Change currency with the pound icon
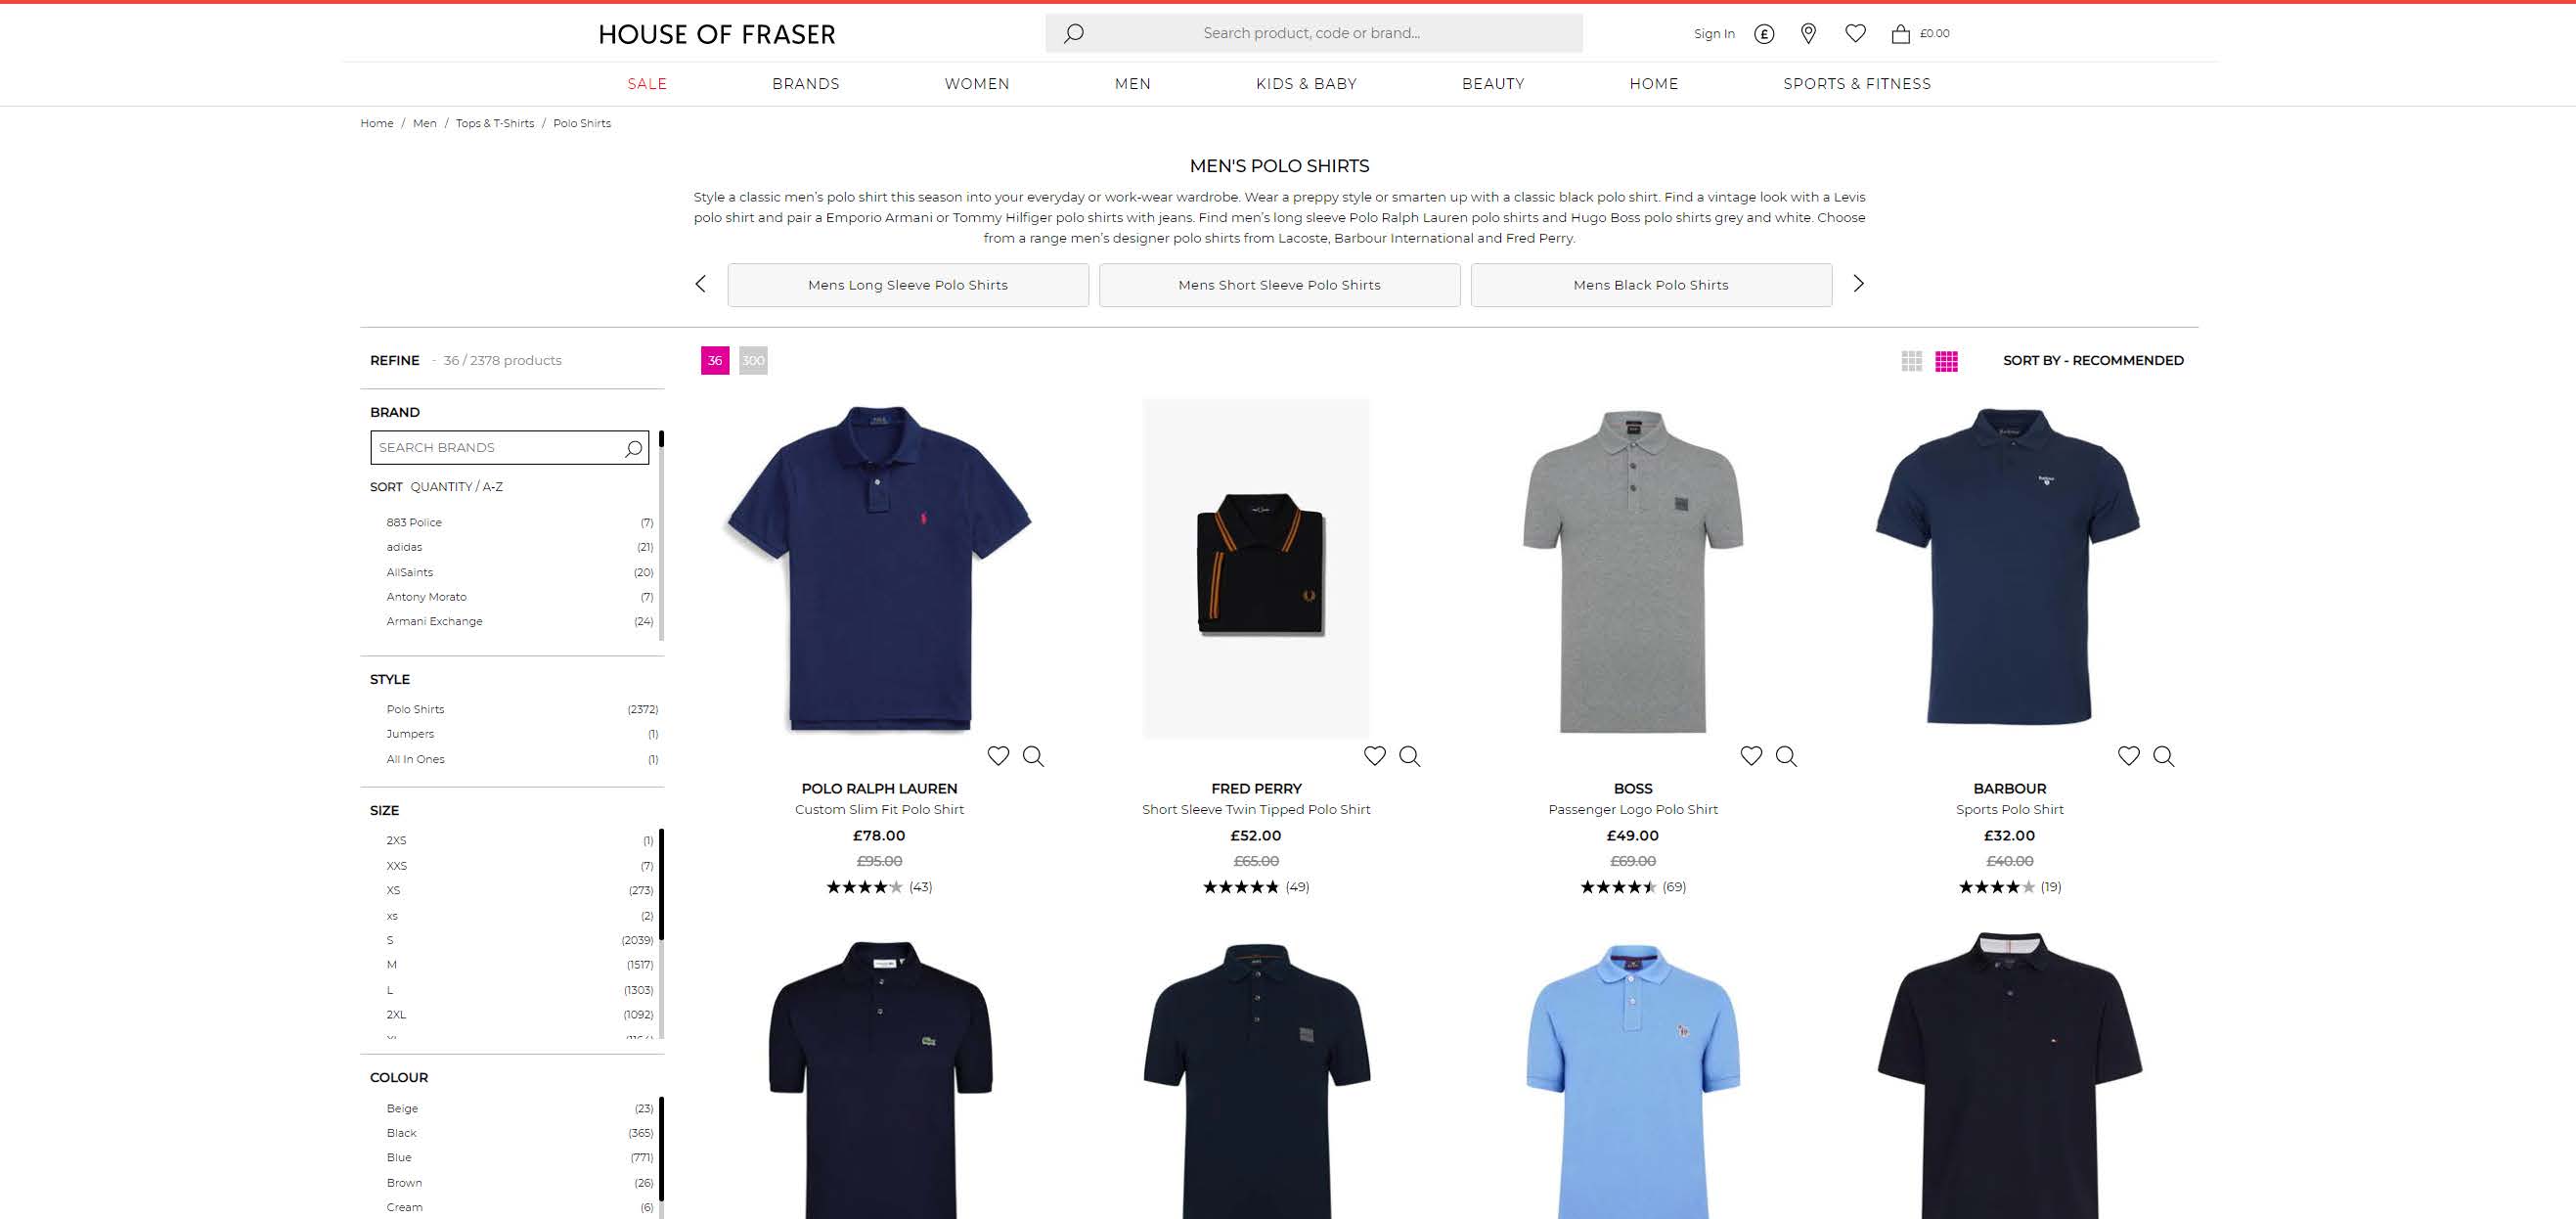 tap(1764, 34)
